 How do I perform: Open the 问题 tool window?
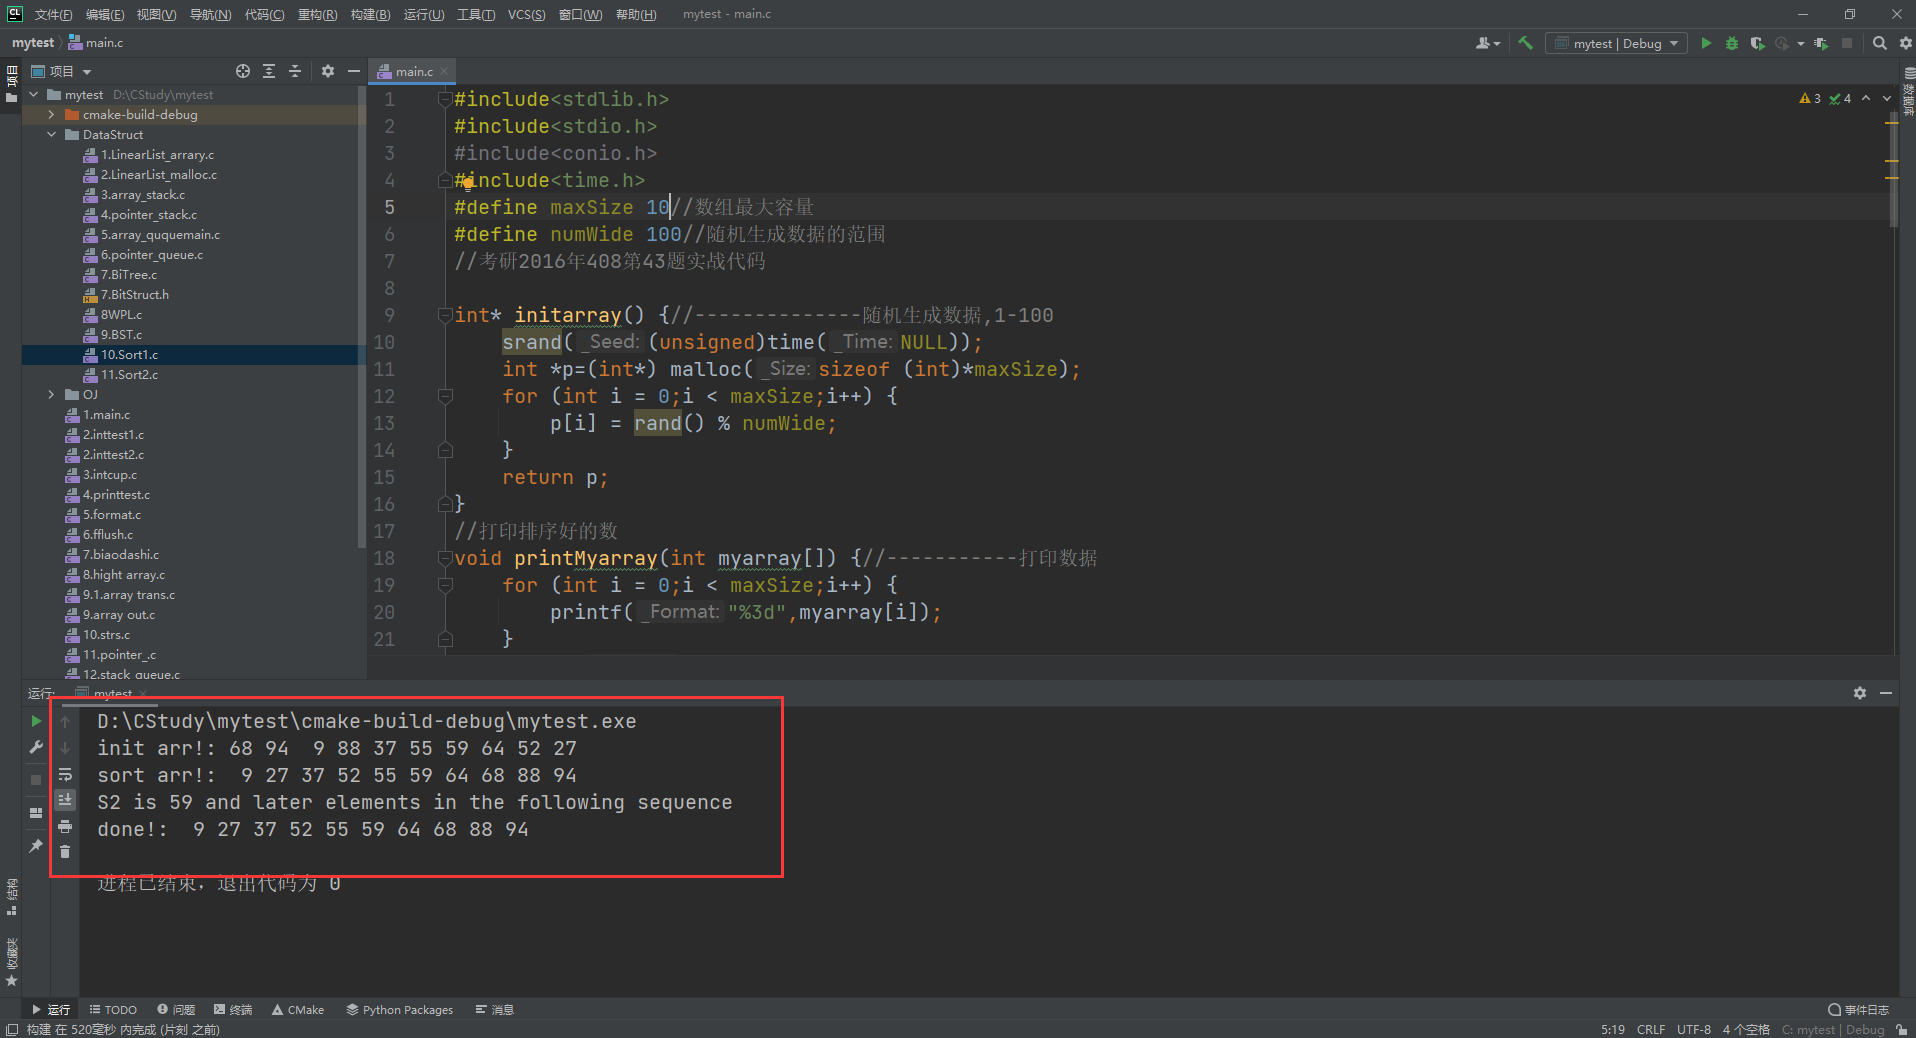coord(176,1009)
